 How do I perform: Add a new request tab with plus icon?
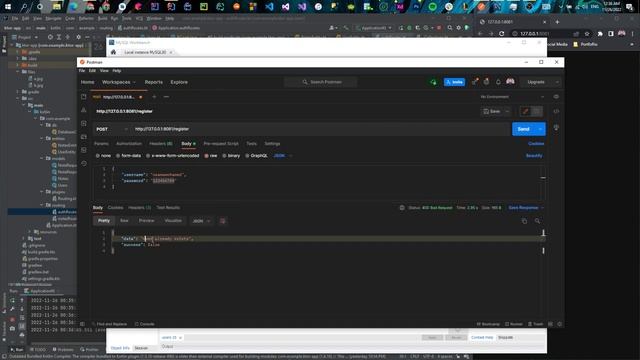[x=154, y=97]
